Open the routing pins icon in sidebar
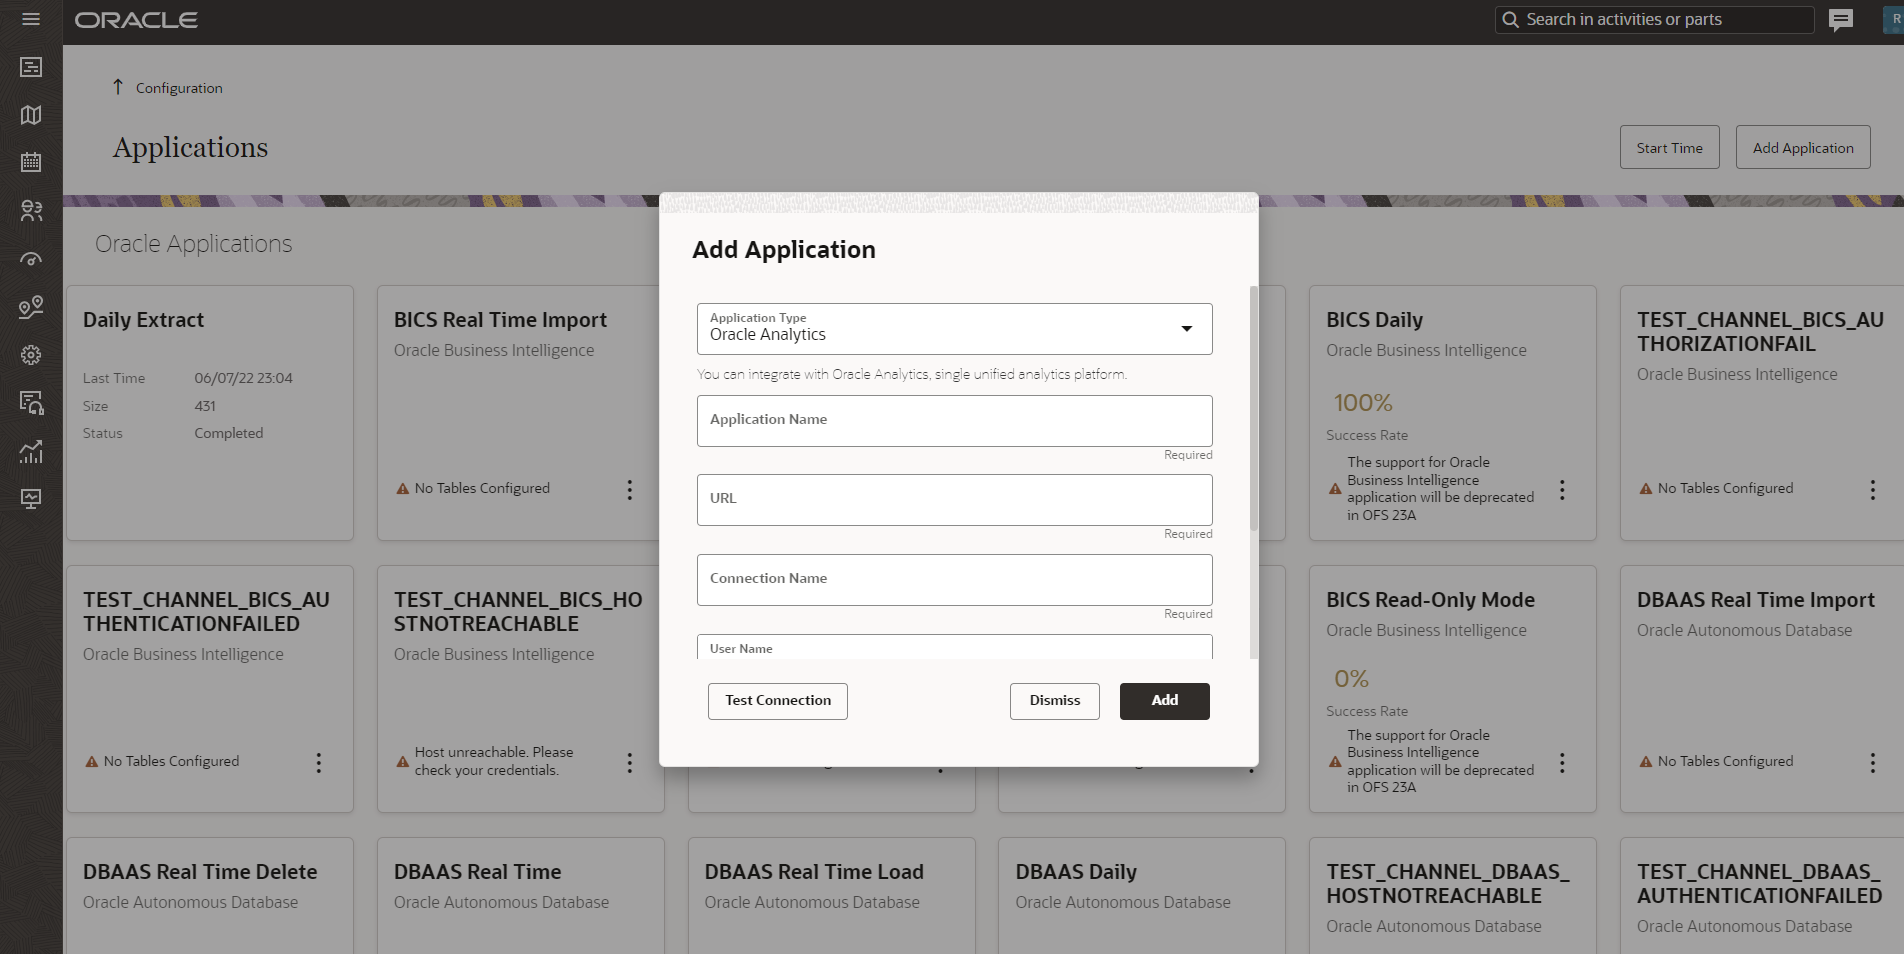The height and width of the screenshot is (954, 1904). coord(31,307)
